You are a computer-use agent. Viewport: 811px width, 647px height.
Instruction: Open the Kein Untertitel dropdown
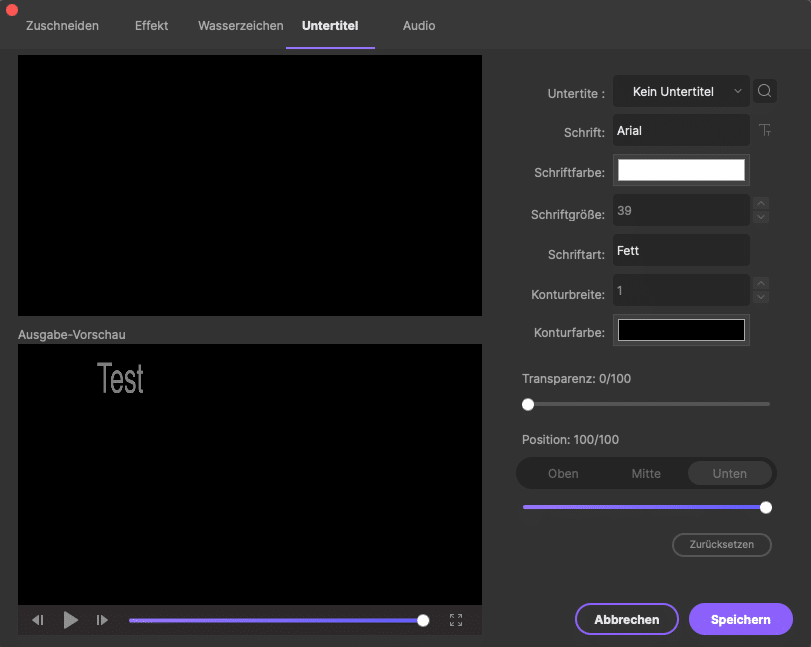click(x=681, y=91)
